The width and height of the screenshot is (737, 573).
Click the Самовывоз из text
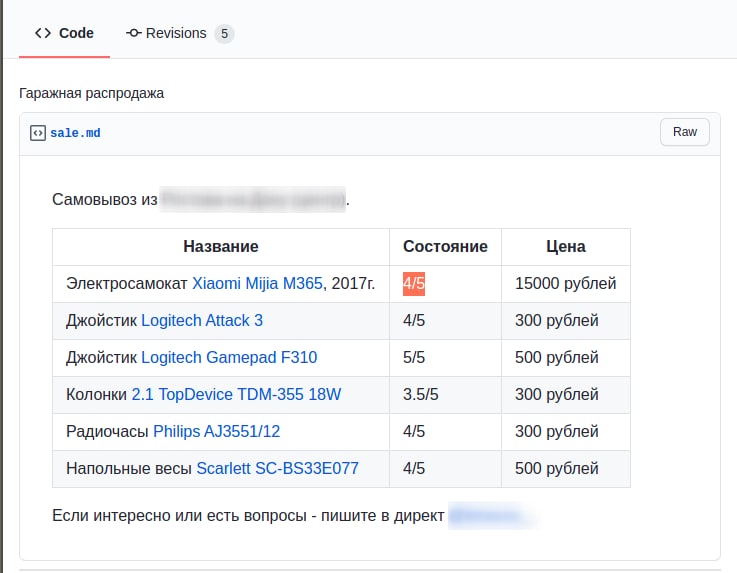click(105, 200)
